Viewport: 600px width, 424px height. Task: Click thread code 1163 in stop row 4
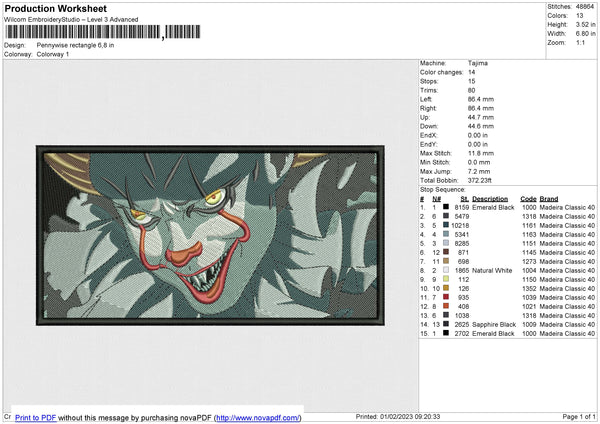click(x=529, y=235)
